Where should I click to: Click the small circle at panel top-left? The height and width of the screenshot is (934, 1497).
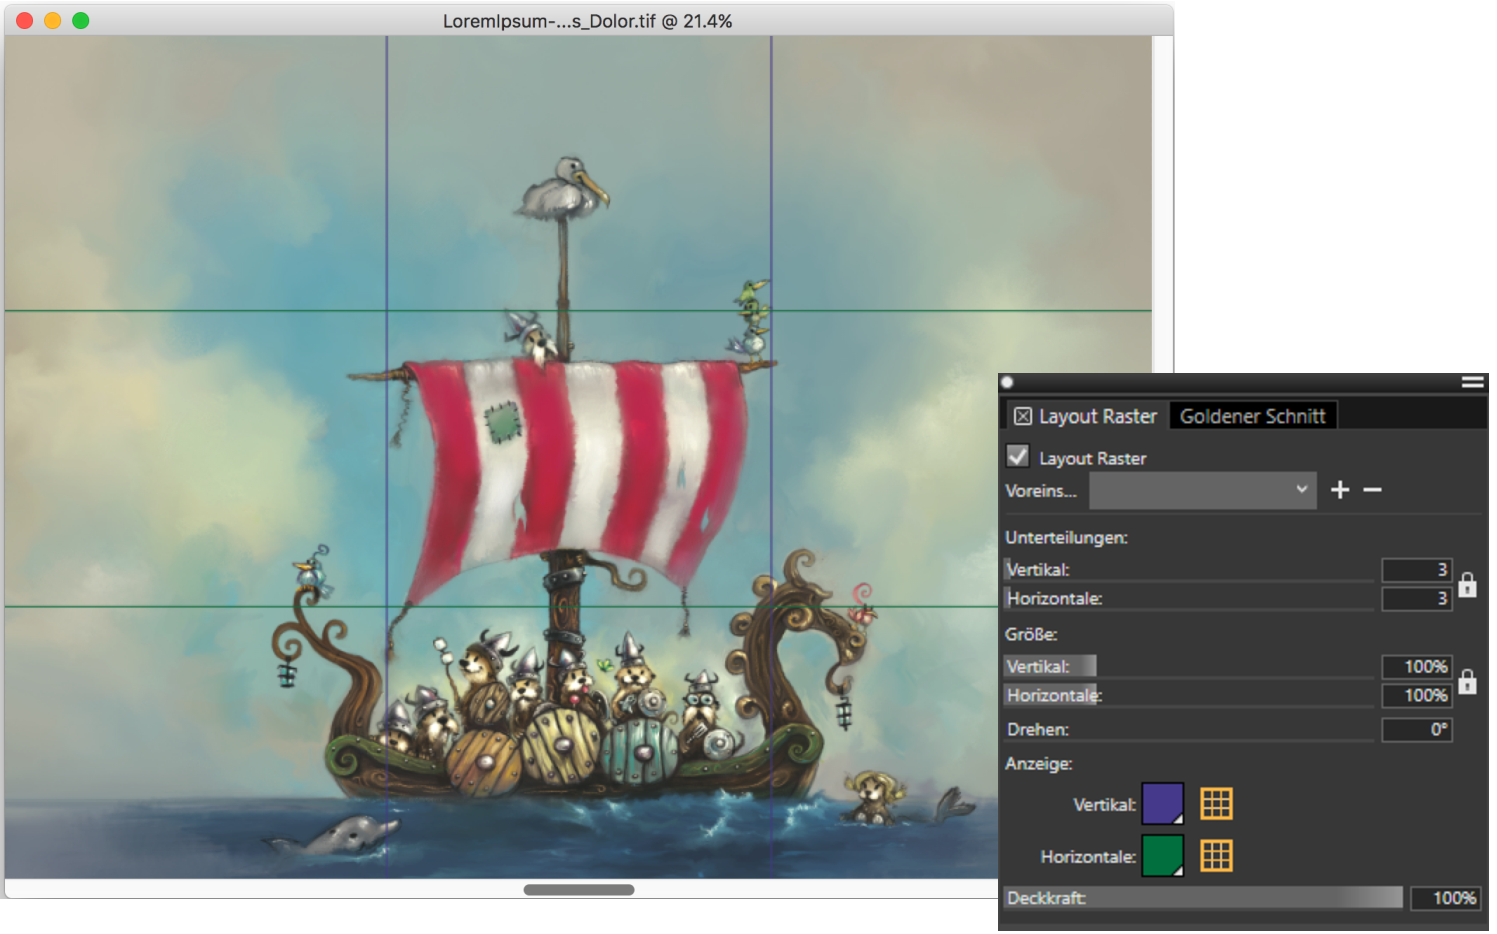[x=1008, y=382]
